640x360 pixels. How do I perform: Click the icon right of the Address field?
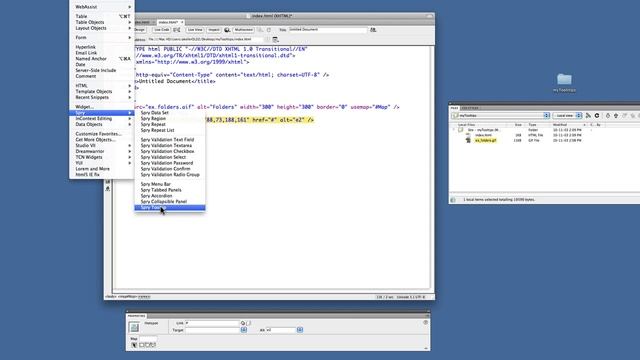coord(276,40)
